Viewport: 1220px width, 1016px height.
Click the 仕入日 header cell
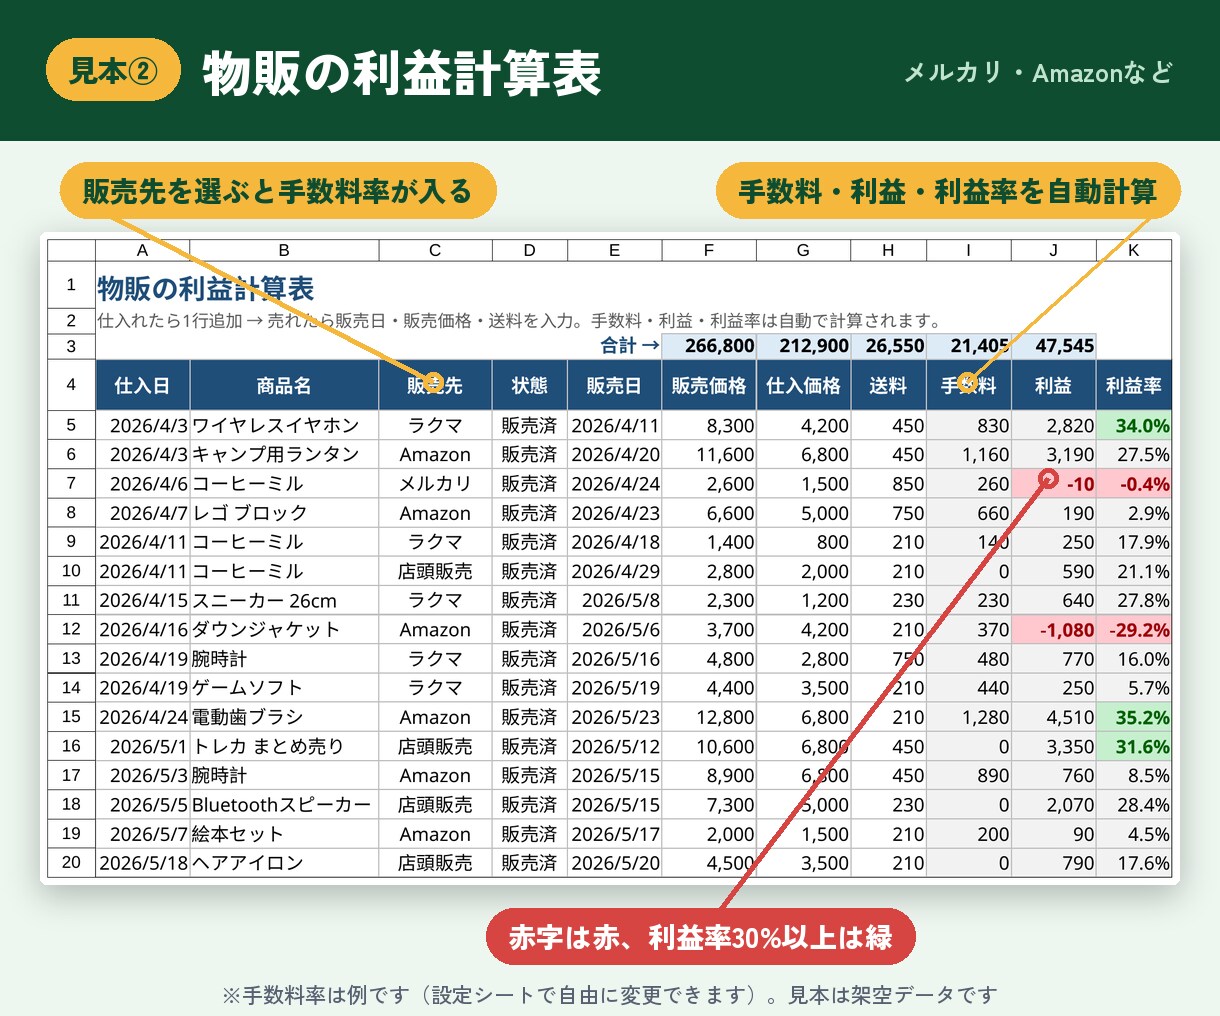(x=143, y=385)
